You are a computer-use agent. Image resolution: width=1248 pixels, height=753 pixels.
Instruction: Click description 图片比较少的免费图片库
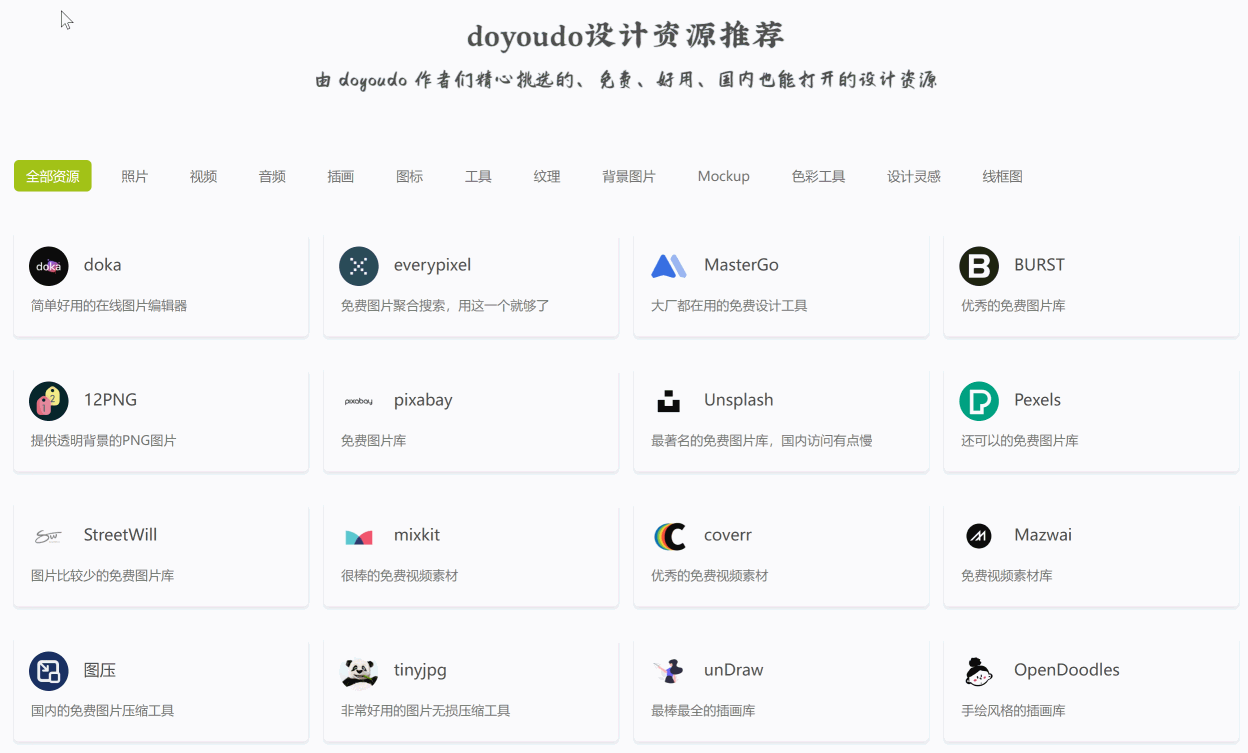(103, 576)
